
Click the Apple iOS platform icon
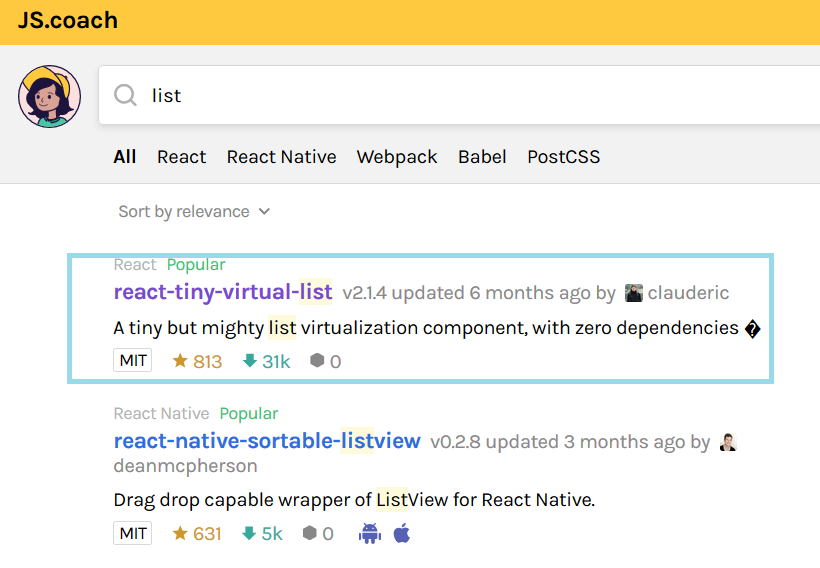click(x=402, y=533)
